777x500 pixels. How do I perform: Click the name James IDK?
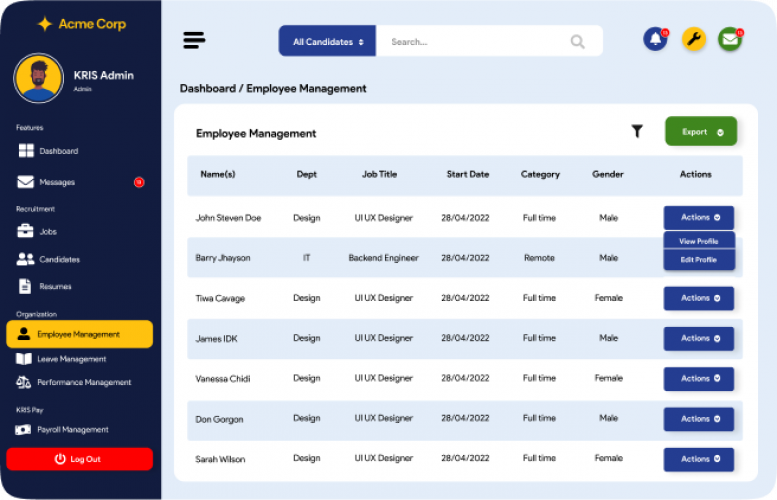pos(216,338)
